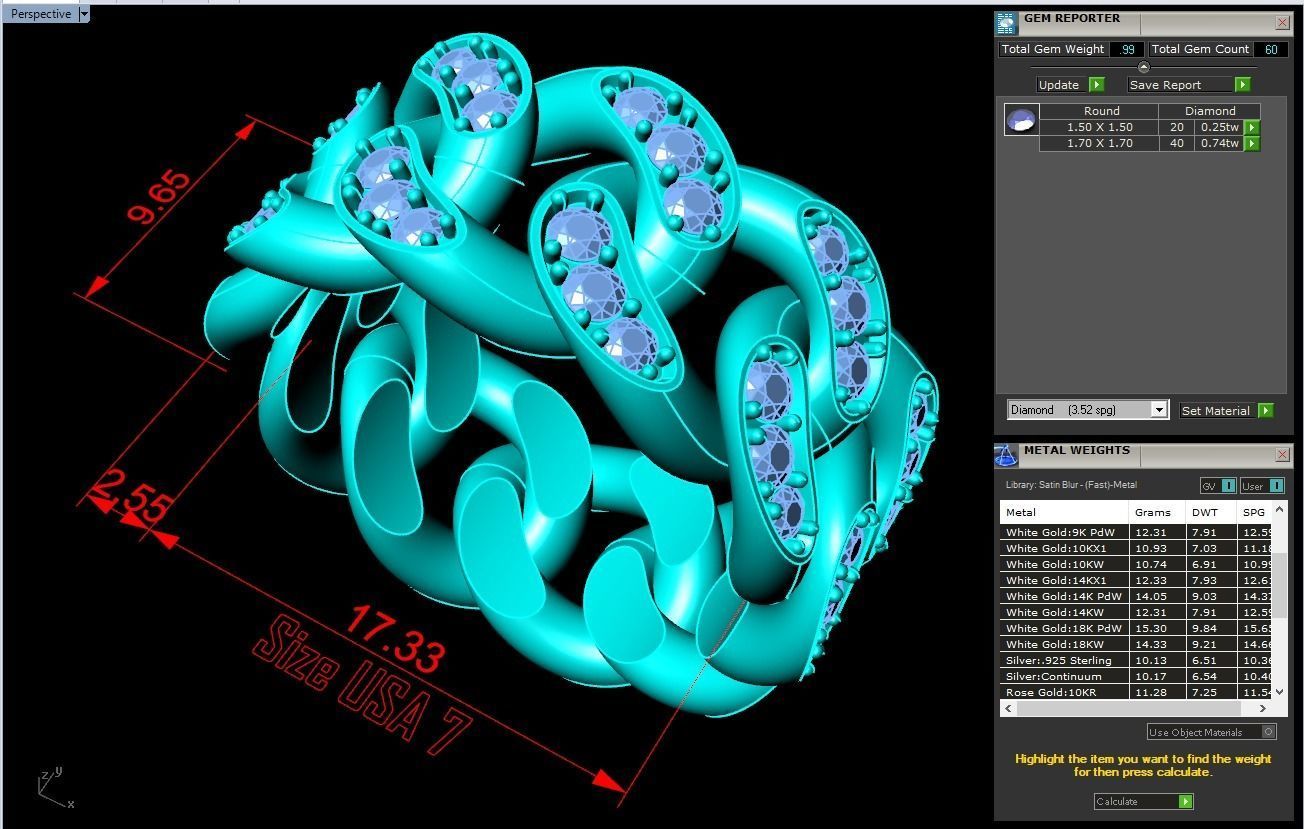This screenshot has height=829, width=1304.
Task: Click scroll up arrow of metals list
Action: [x=1279, y=509]
